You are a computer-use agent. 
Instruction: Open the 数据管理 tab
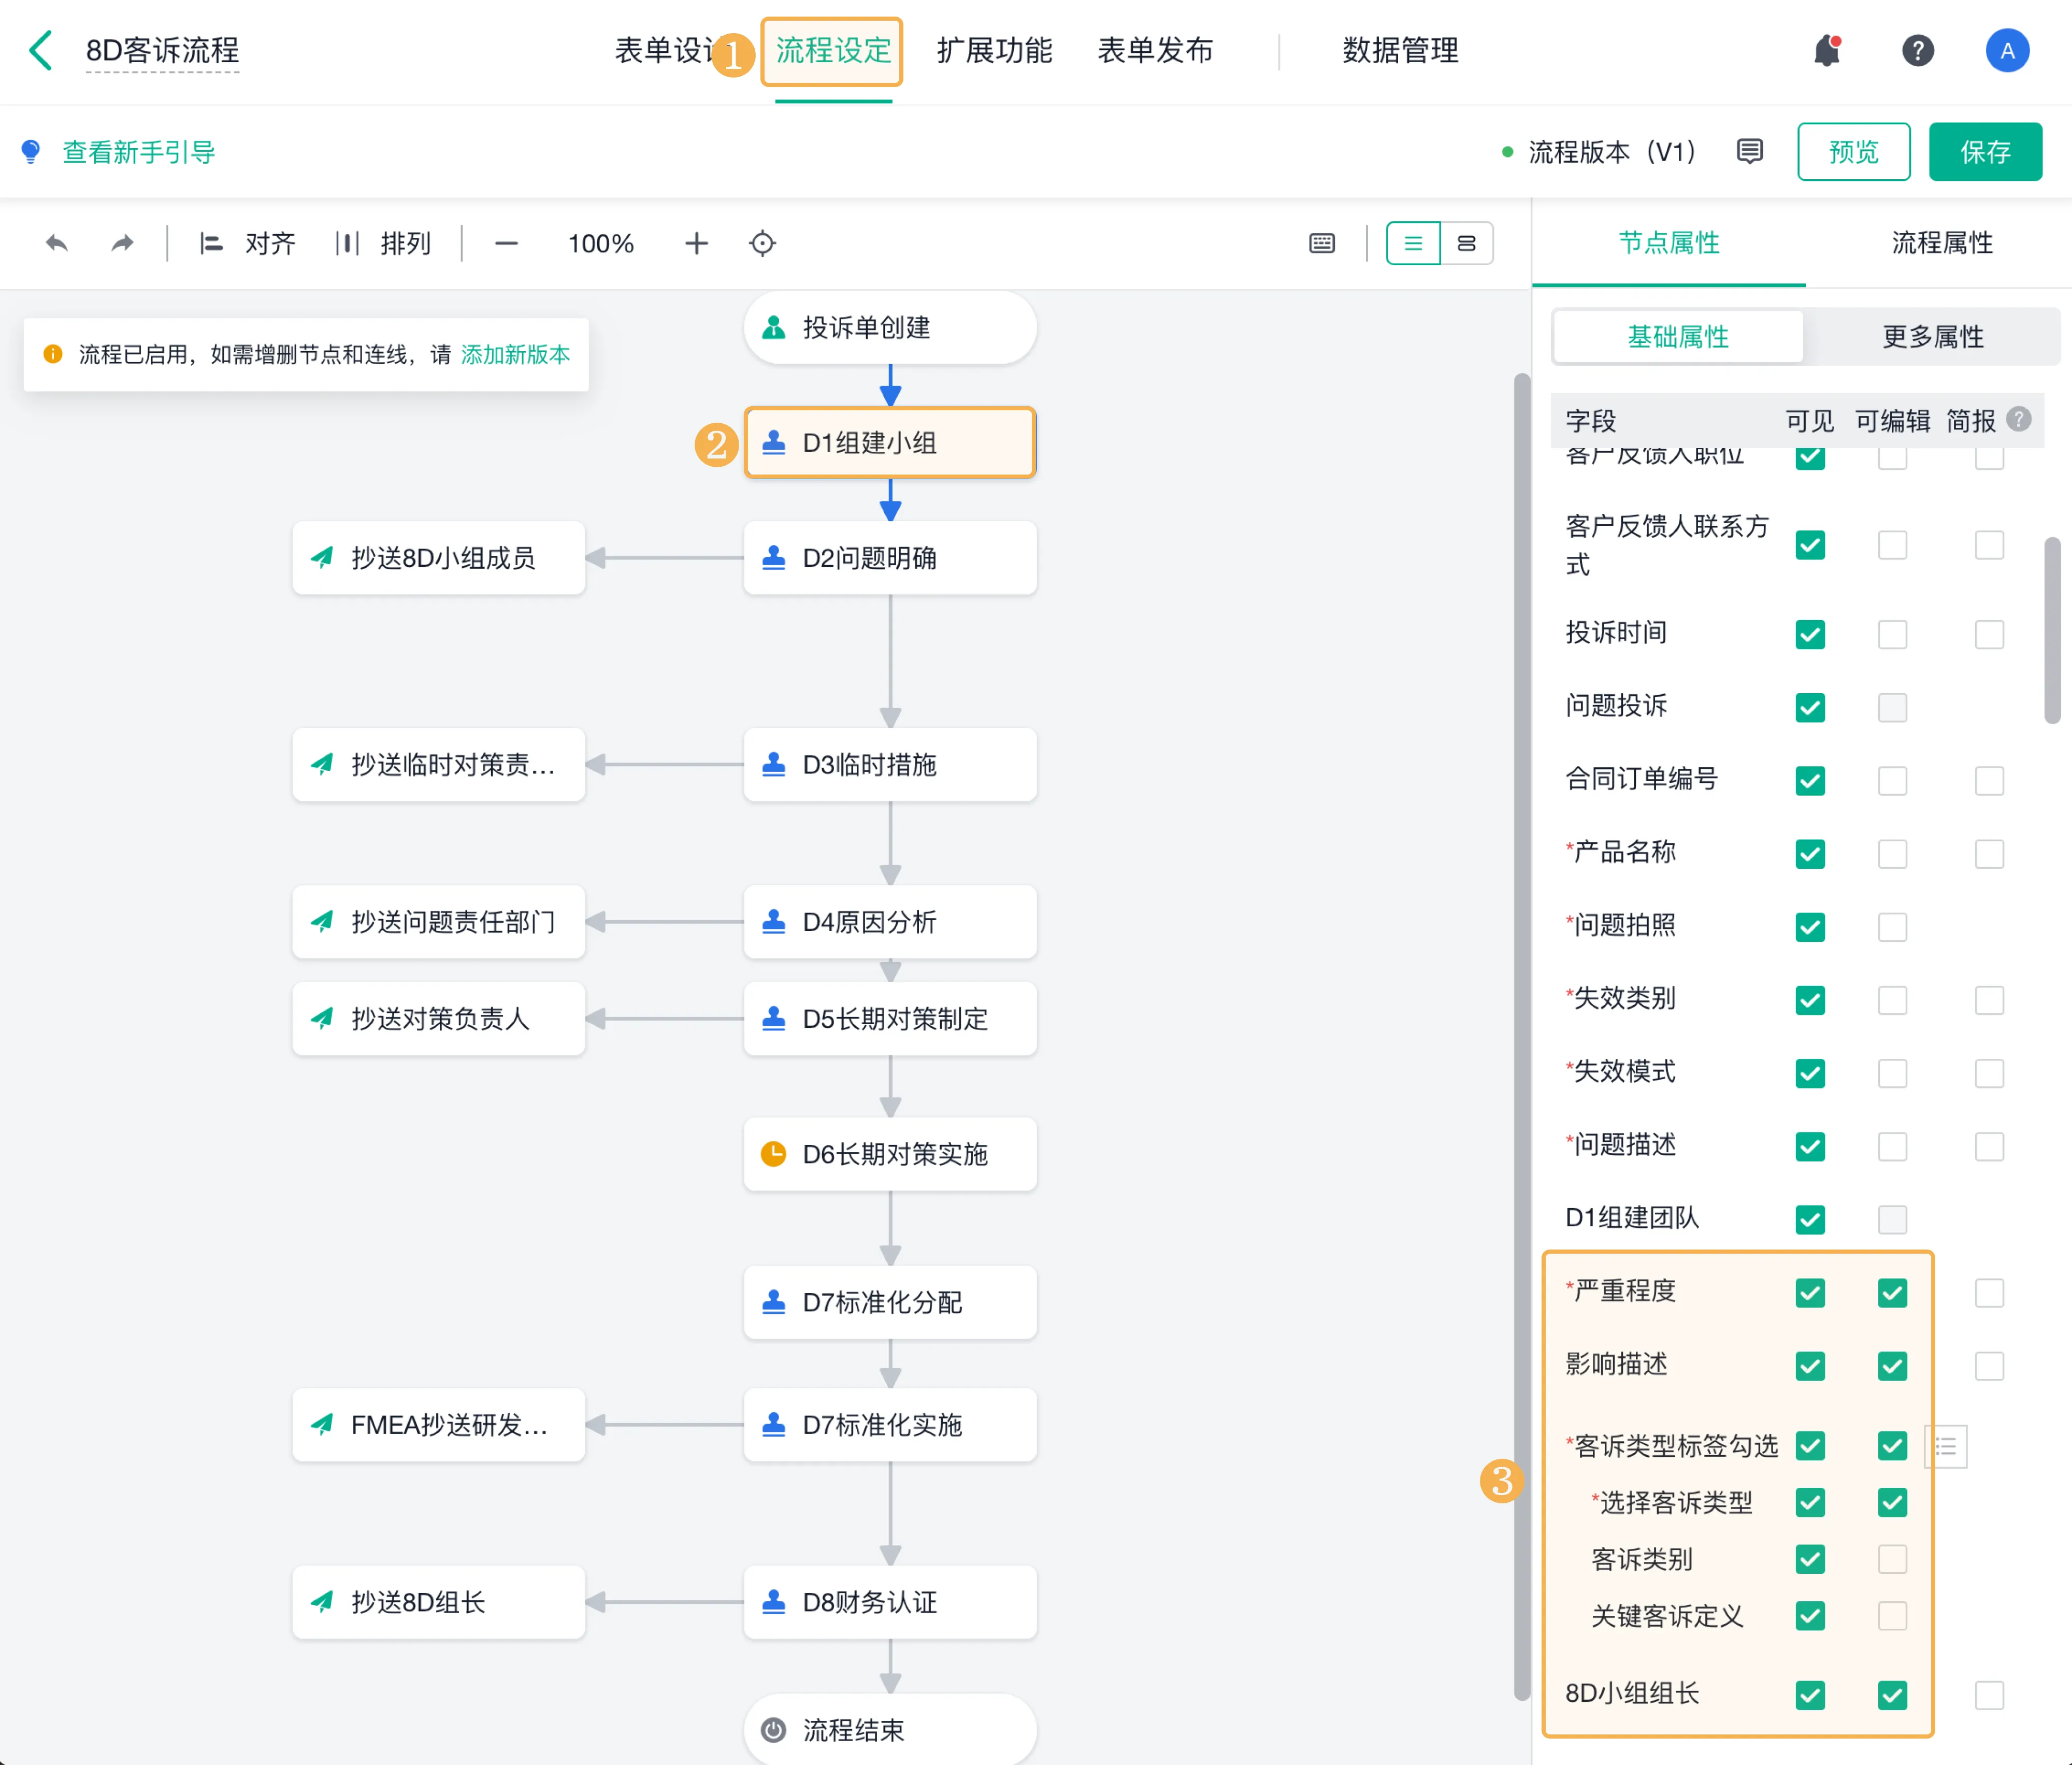1400,50
